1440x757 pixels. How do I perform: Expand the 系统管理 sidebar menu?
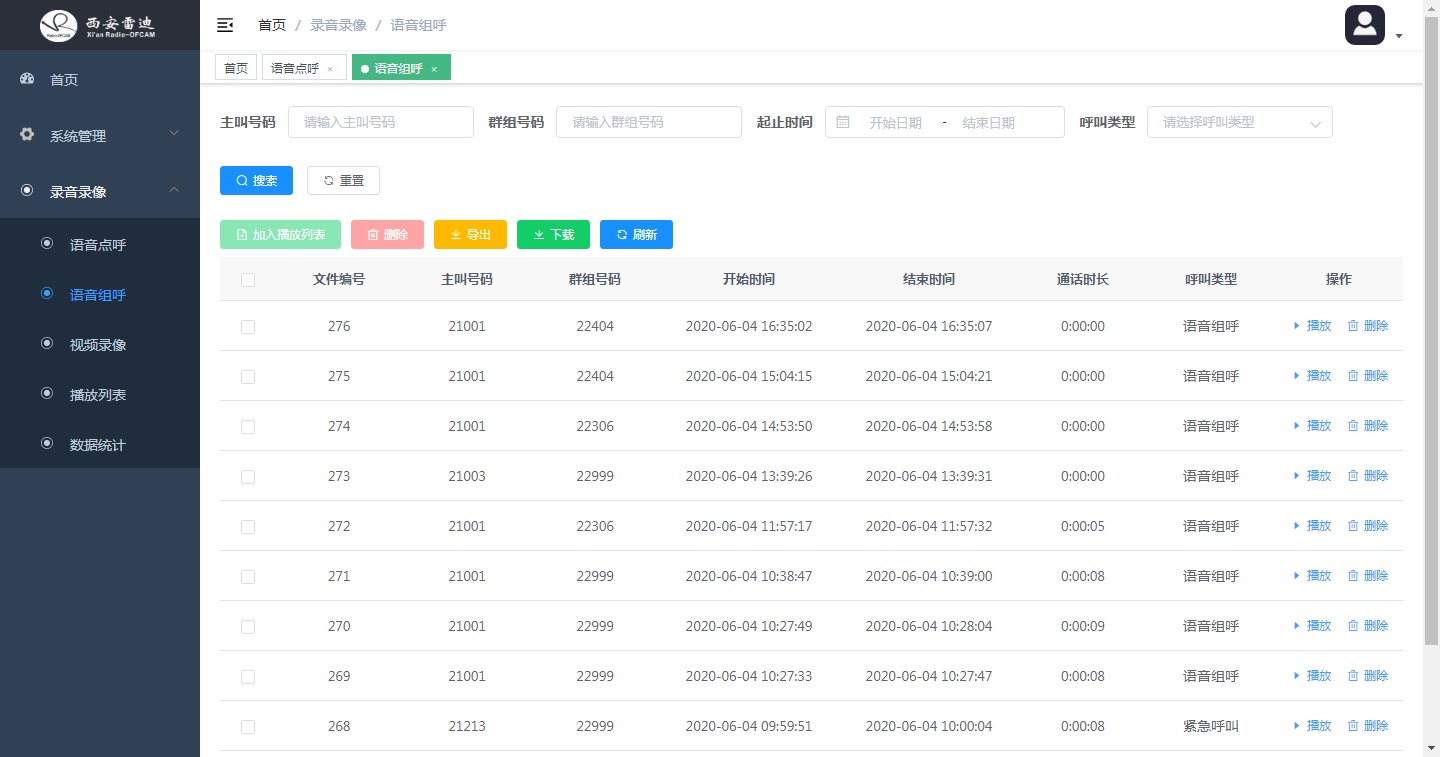(100, 135)
